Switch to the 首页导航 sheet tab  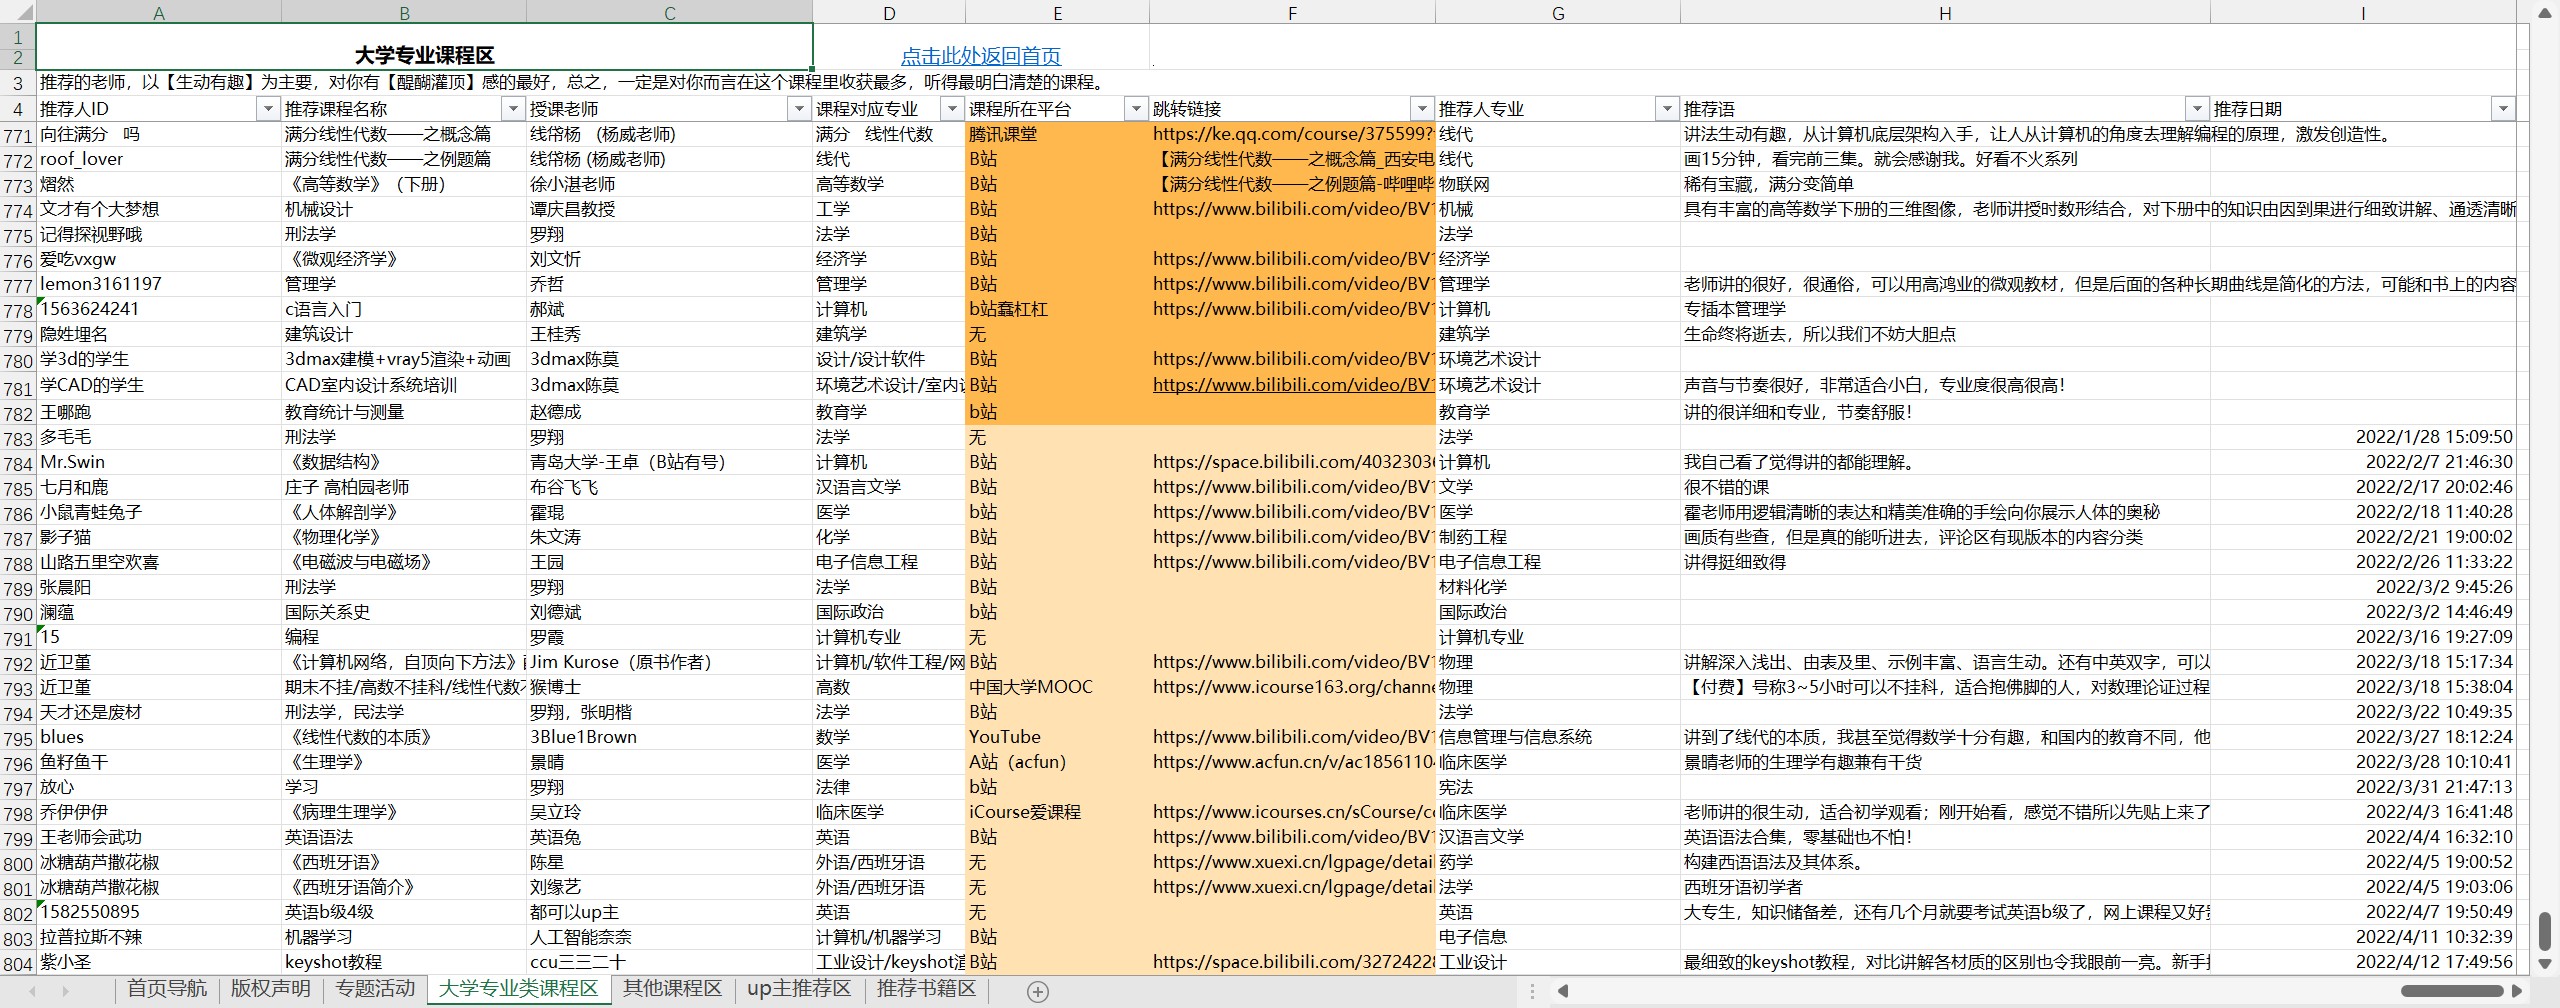[167, 989]
